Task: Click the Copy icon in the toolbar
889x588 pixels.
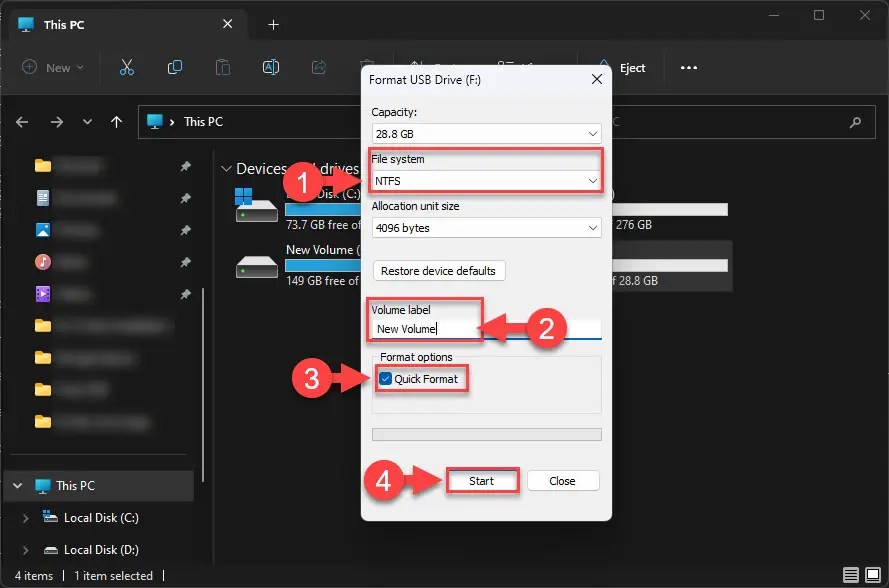Action: point(175,67)
